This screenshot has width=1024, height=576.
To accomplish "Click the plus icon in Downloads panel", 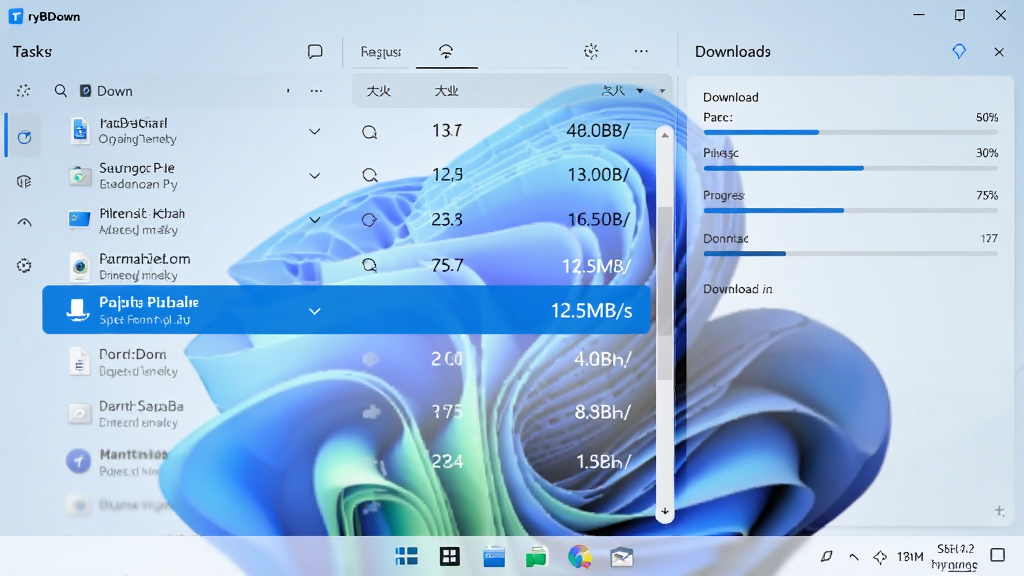I will (x=999, y=511).
